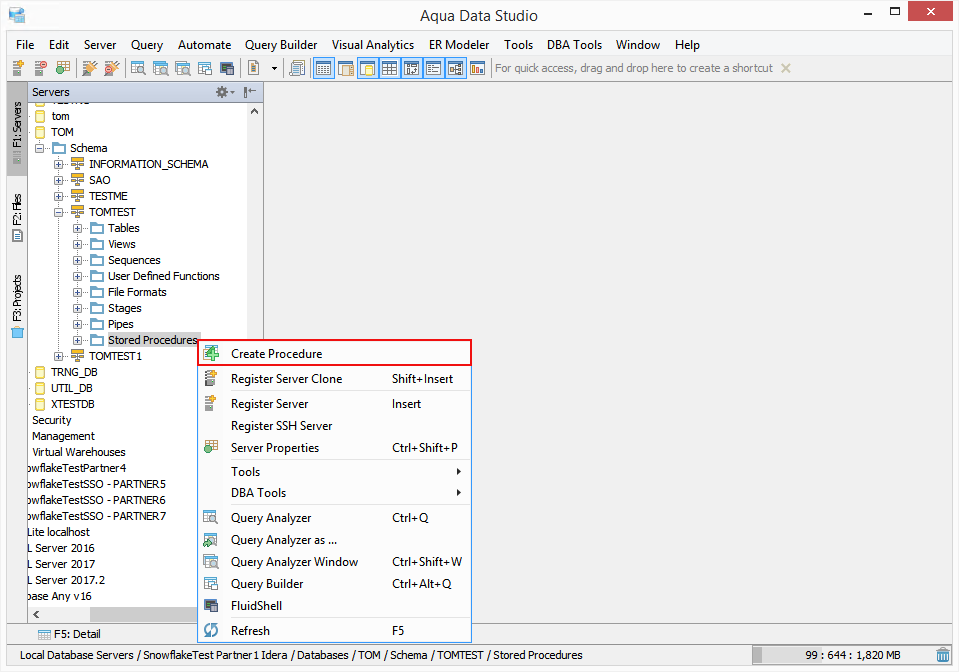The width and height of the screenshot is (959, 672).
Task: Click the Delete Server toolbar icon
Action: 40,68
